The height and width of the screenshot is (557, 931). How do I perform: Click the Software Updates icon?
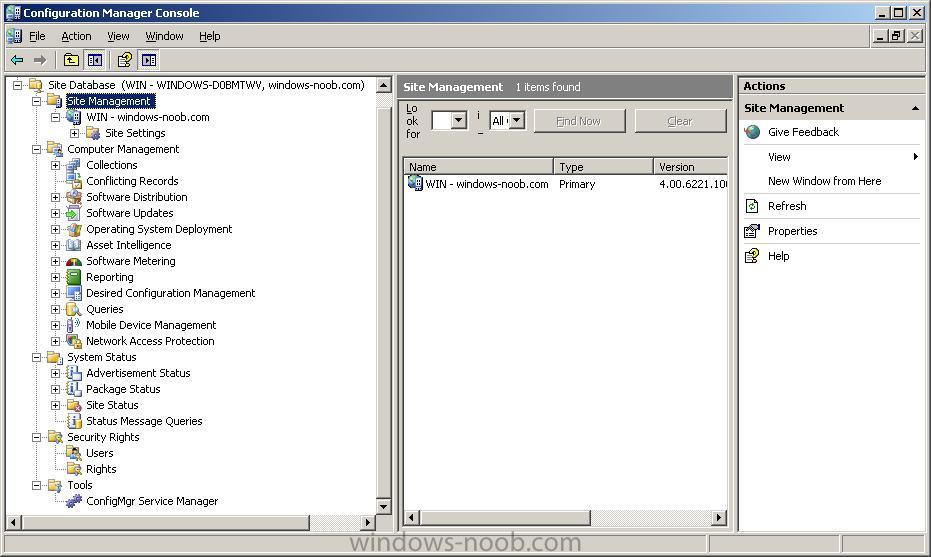click(74, 213)
